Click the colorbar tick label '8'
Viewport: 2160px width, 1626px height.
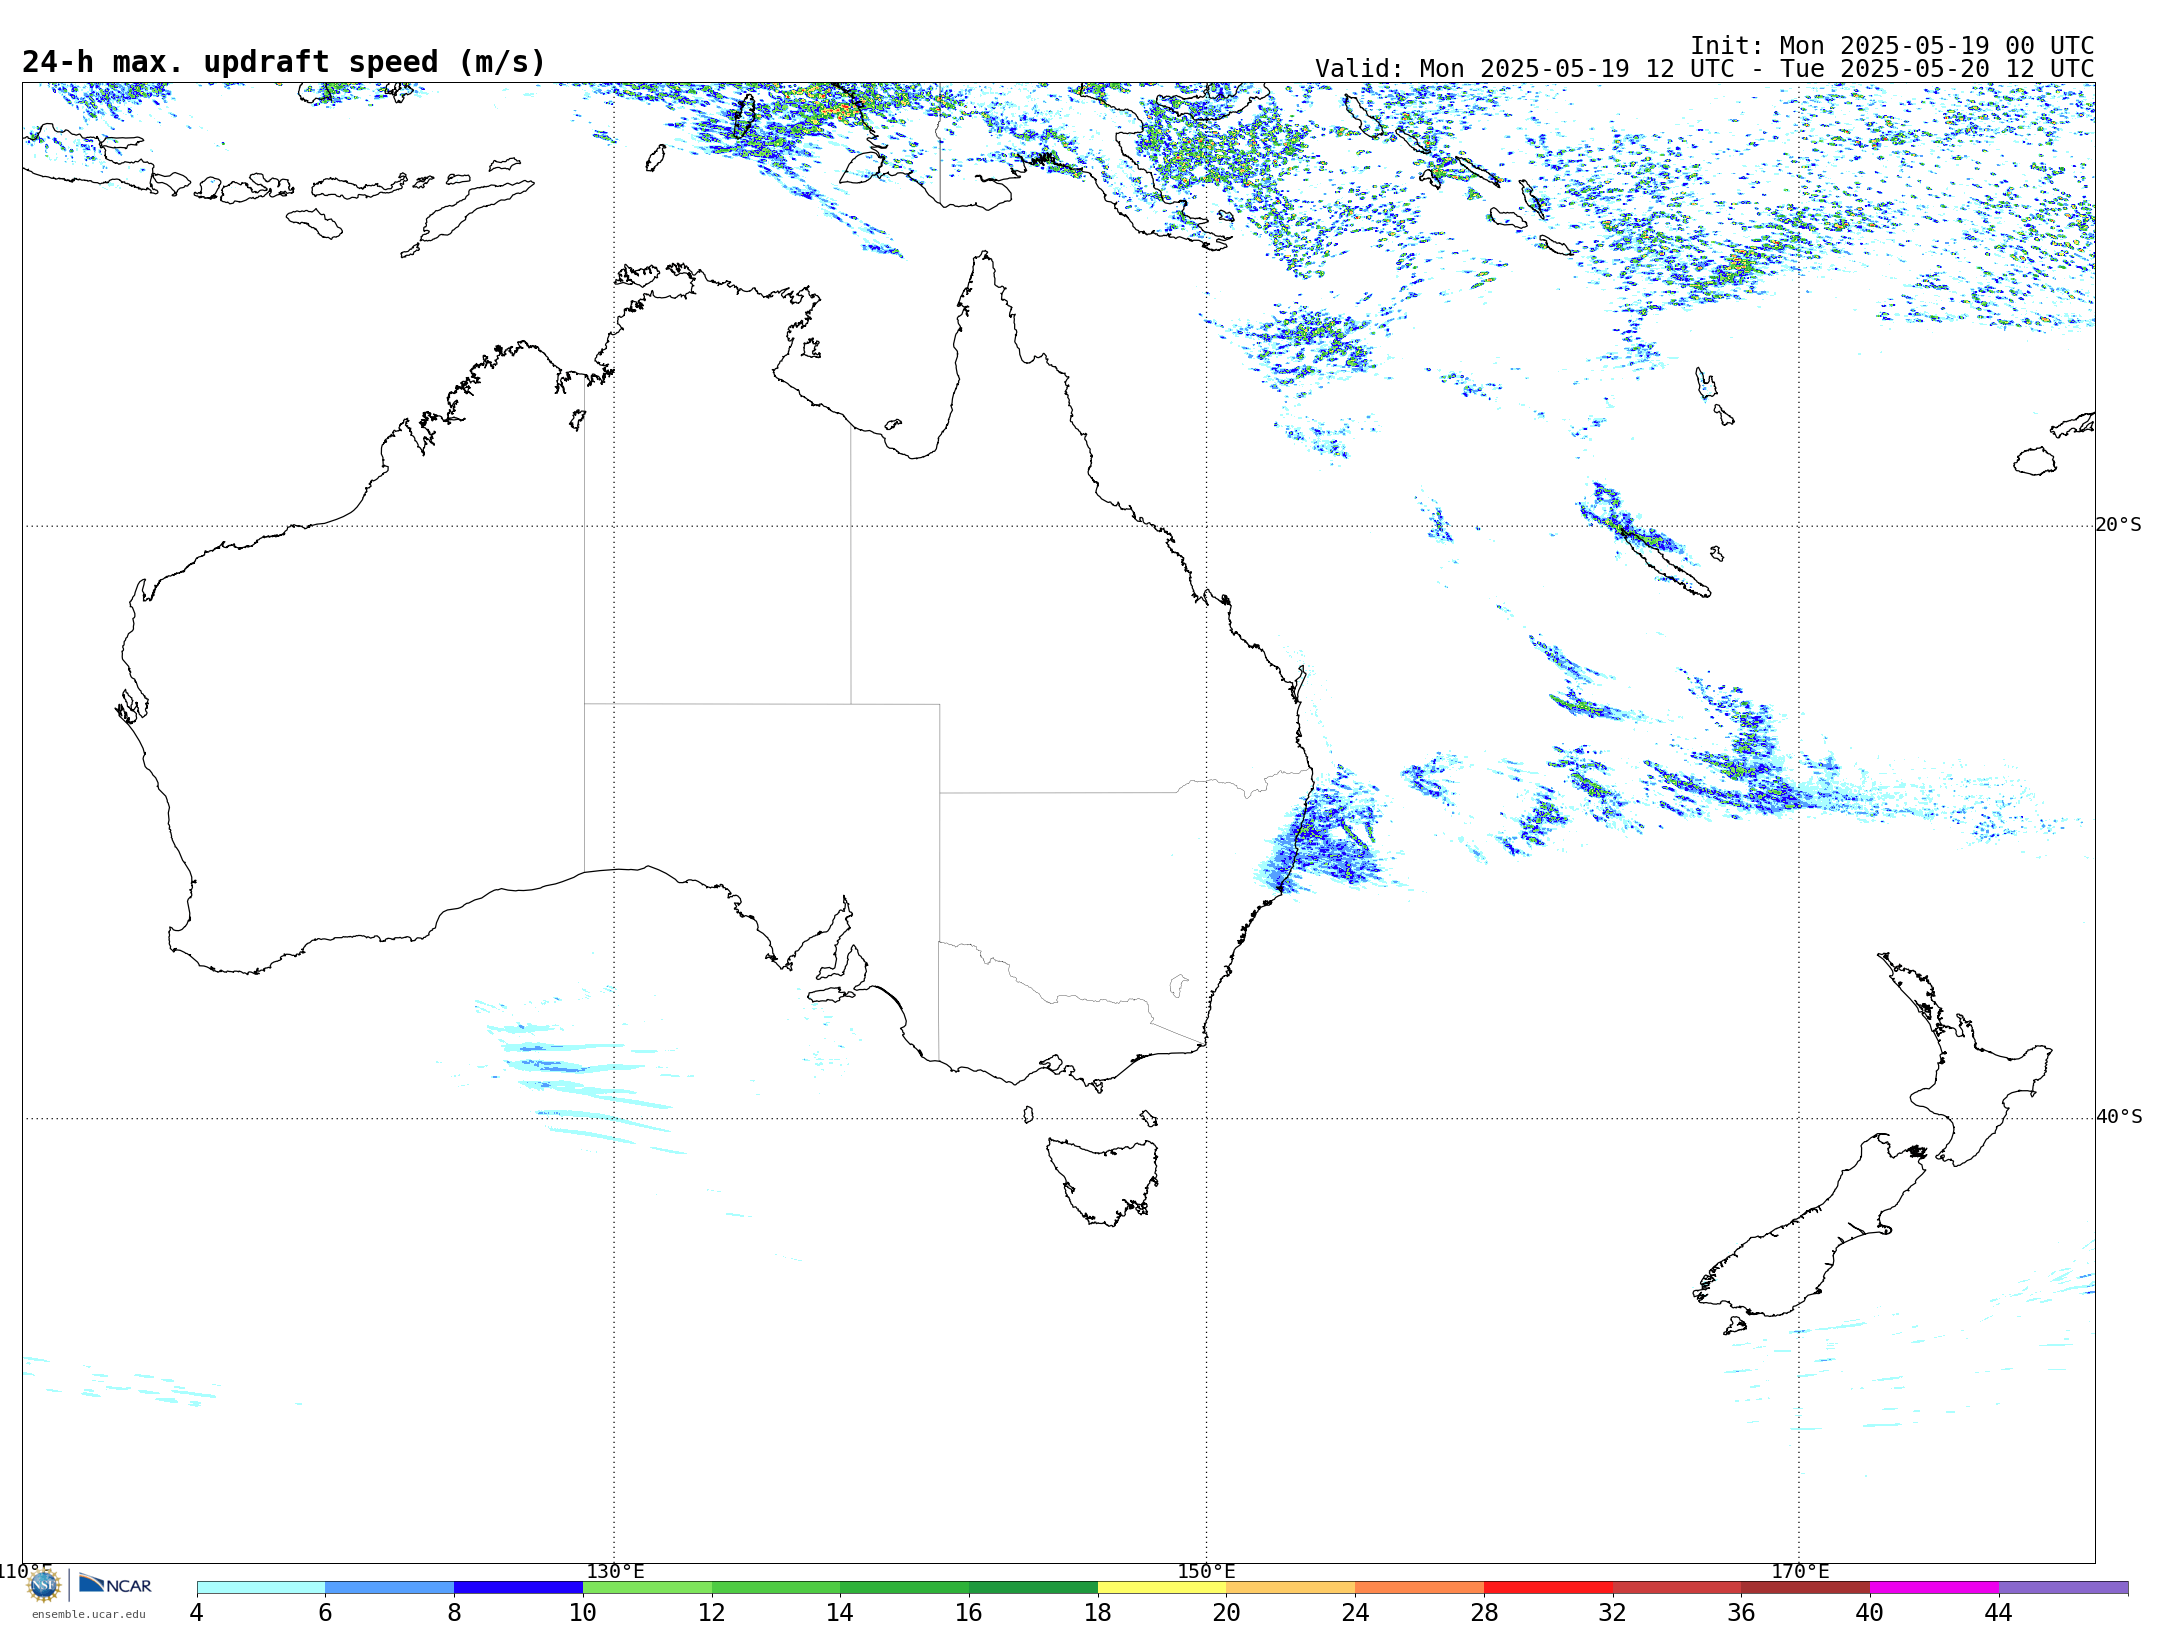click(454, 1612)
